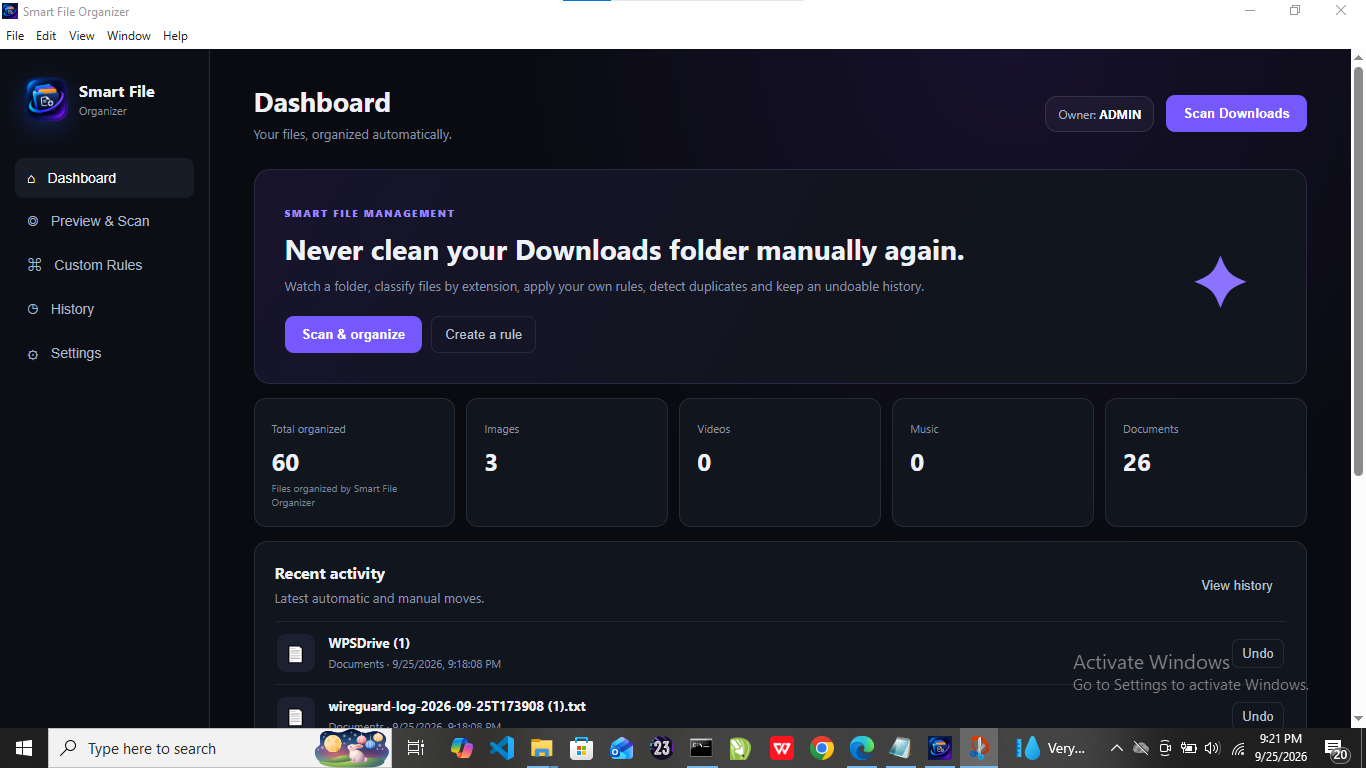Screen dimensions: 1366x768
Task: Click the Custom Rules command icon
Action: point(34,265)
